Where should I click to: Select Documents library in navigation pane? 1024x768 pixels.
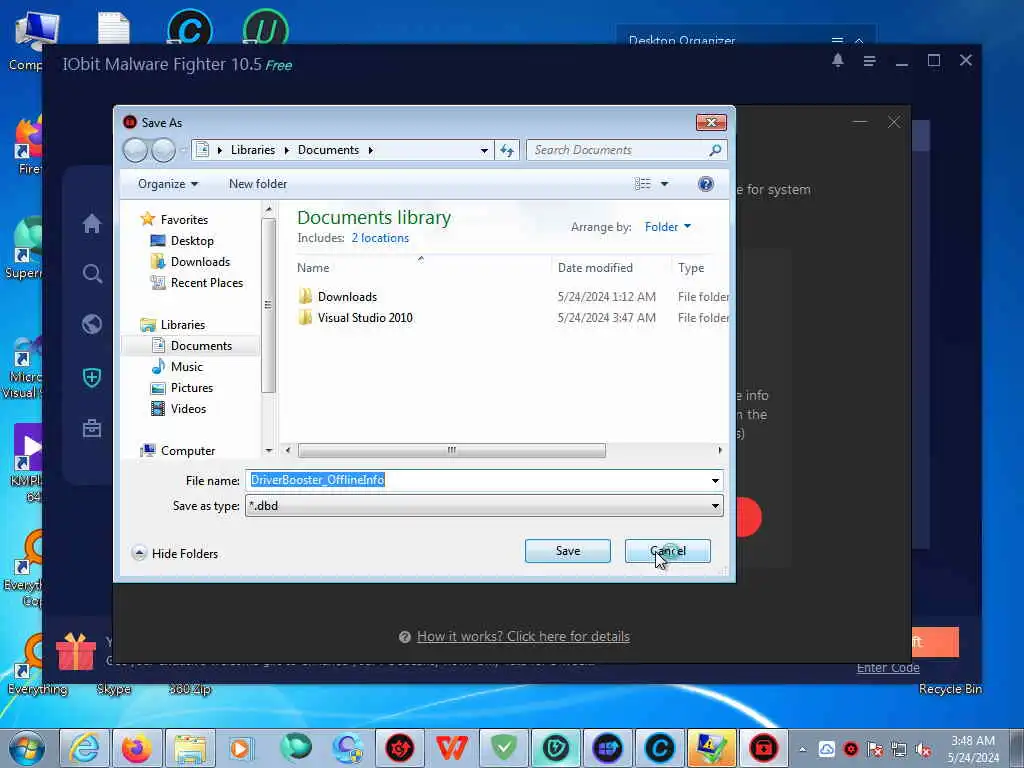coord(201,345)
